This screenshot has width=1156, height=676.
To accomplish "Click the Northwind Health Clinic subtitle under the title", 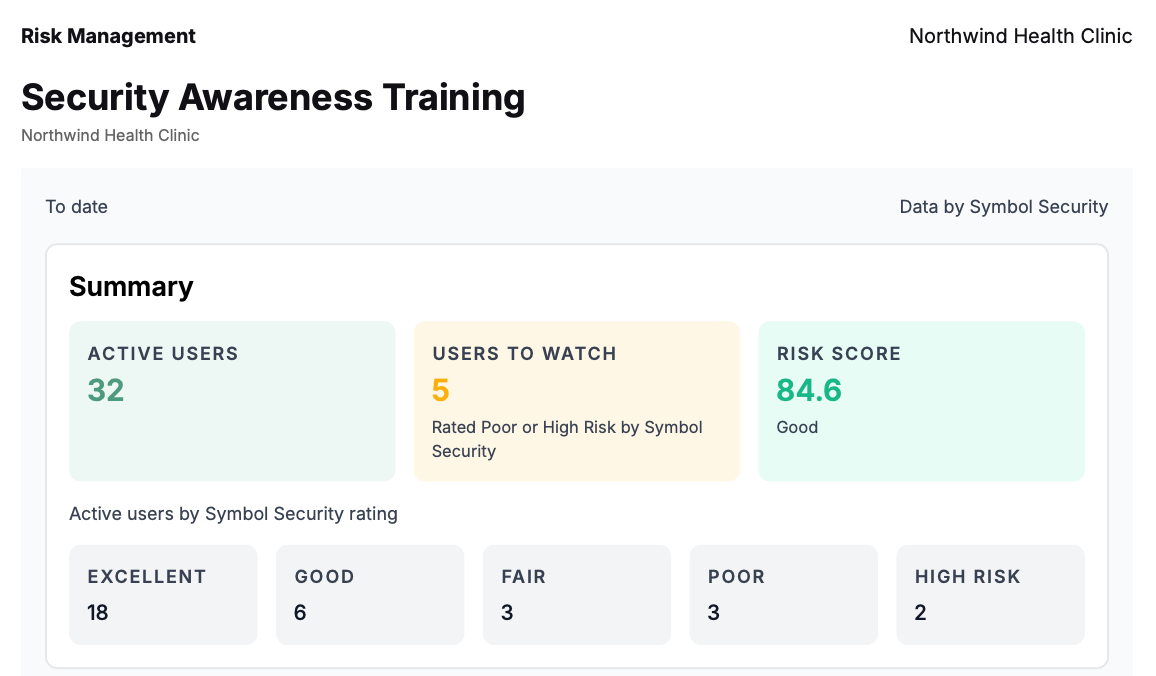I will click(110, 136).
